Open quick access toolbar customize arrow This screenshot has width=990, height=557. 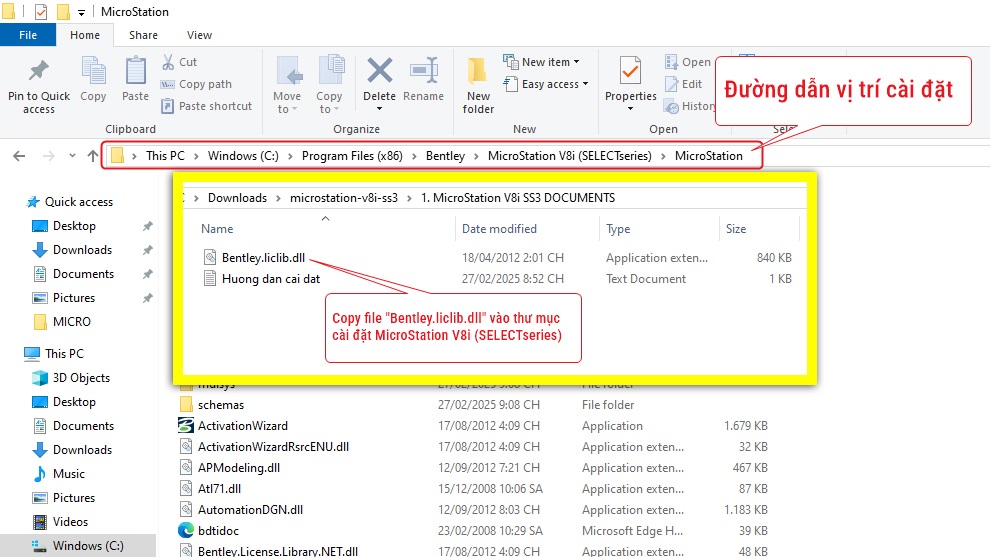[x=81, y=12]
